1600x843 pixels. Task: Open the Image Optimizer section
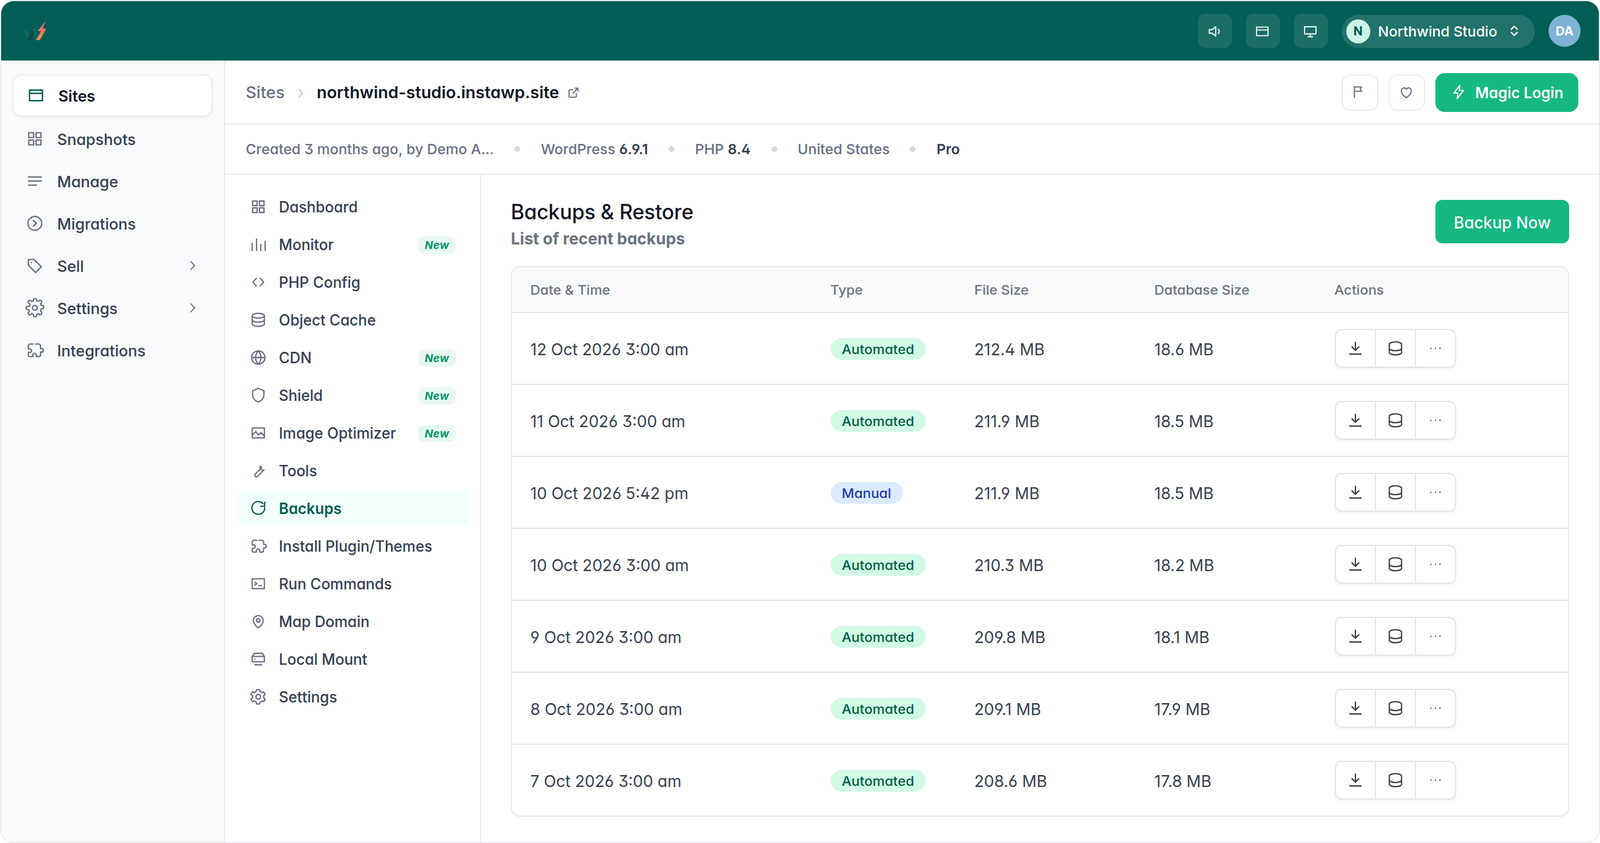pos(352,433)
